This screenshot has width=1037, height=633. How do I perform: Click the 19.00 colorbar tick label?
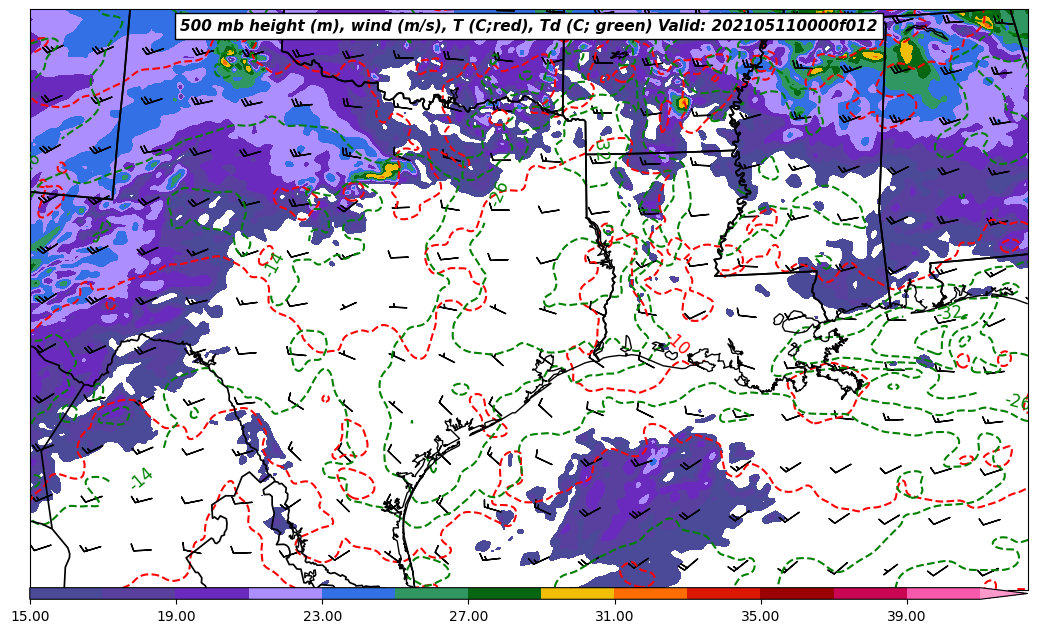176,616
